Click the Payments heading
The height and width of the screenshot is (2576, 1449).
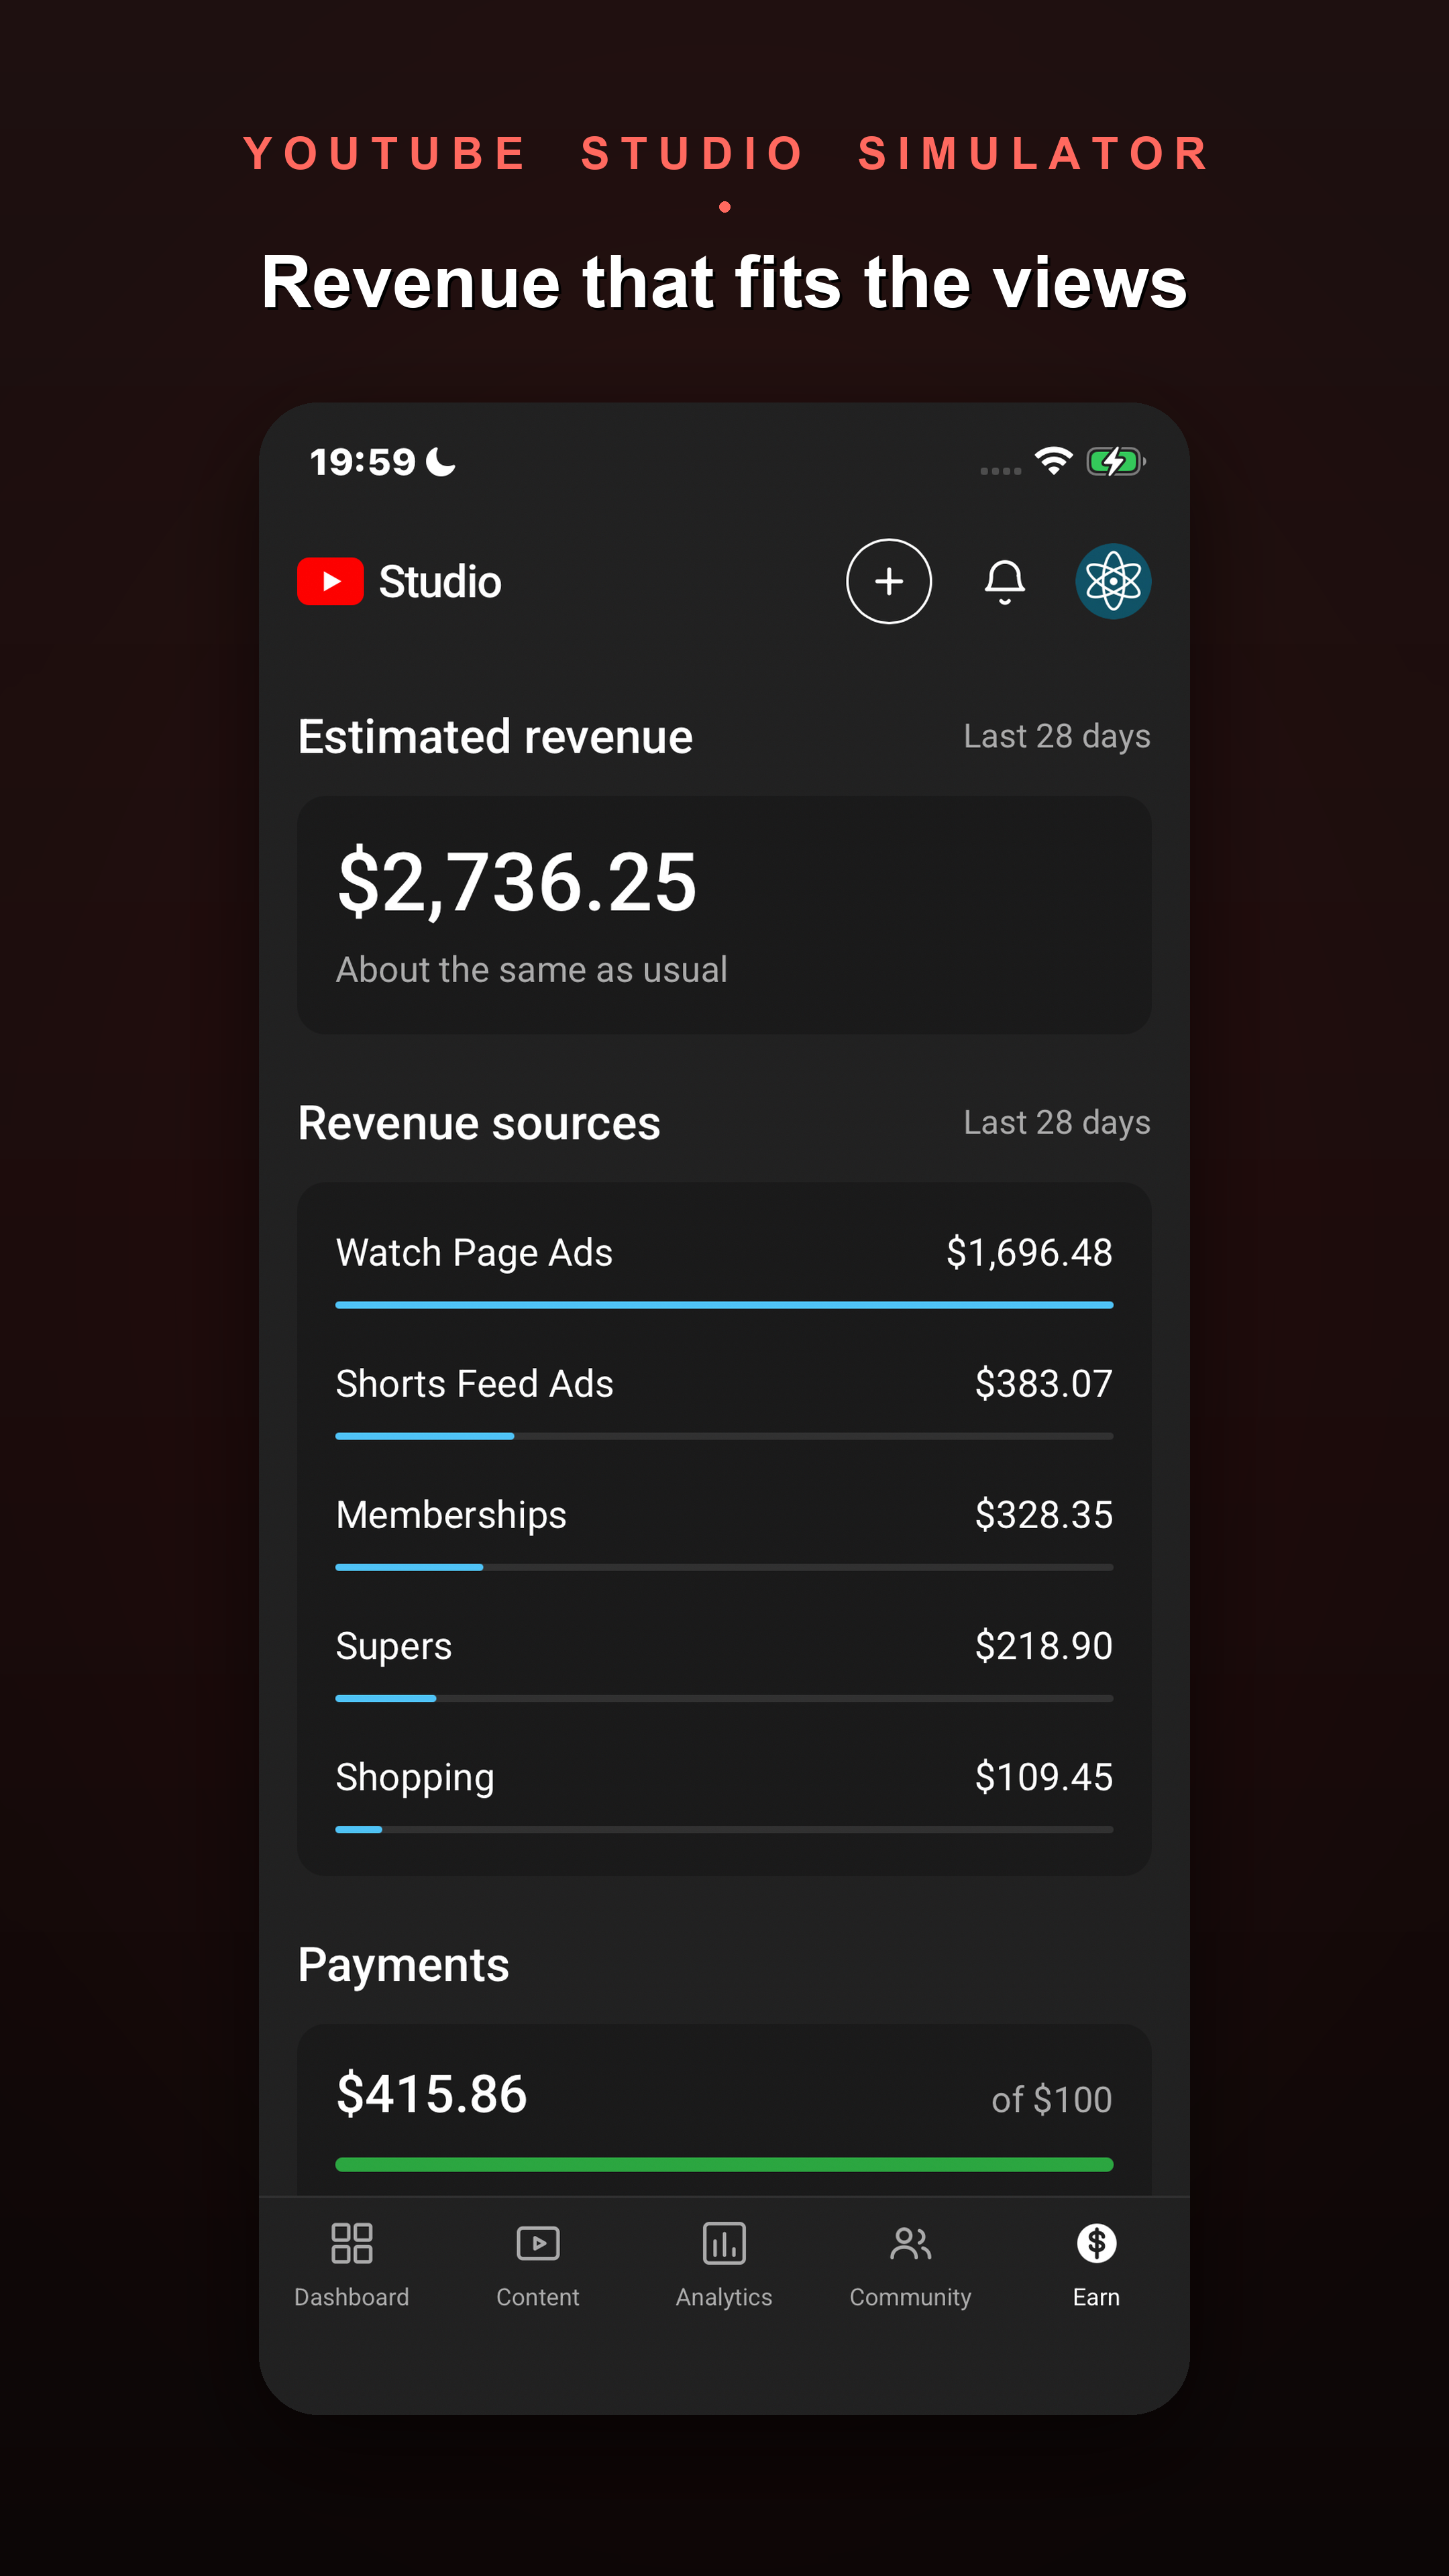pyautogui.click(x=403, y=1965)
